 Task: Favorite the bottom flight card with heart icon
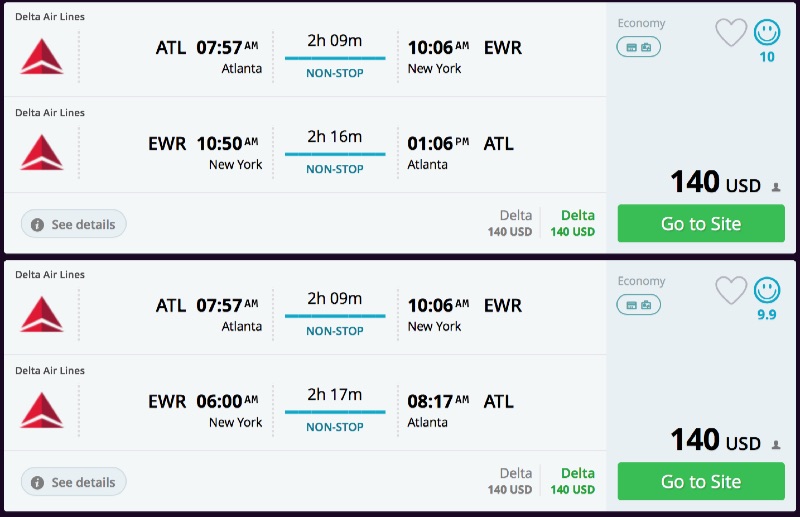(731, 291)
